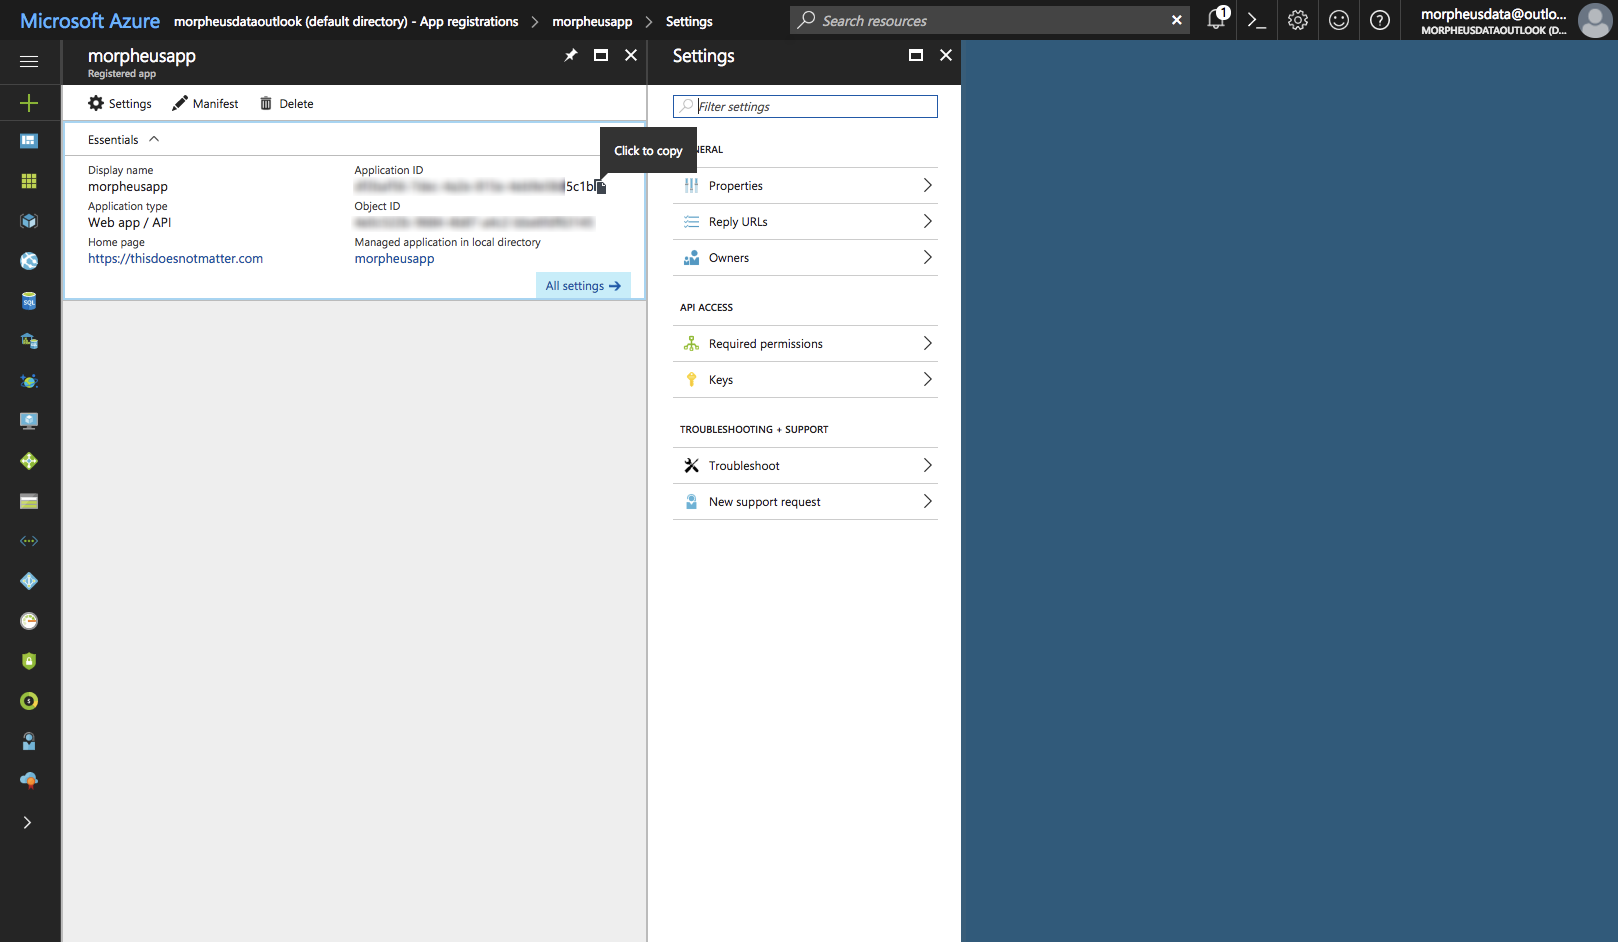Click the Troubleshoot row chevron arrow

click(927, 465)
